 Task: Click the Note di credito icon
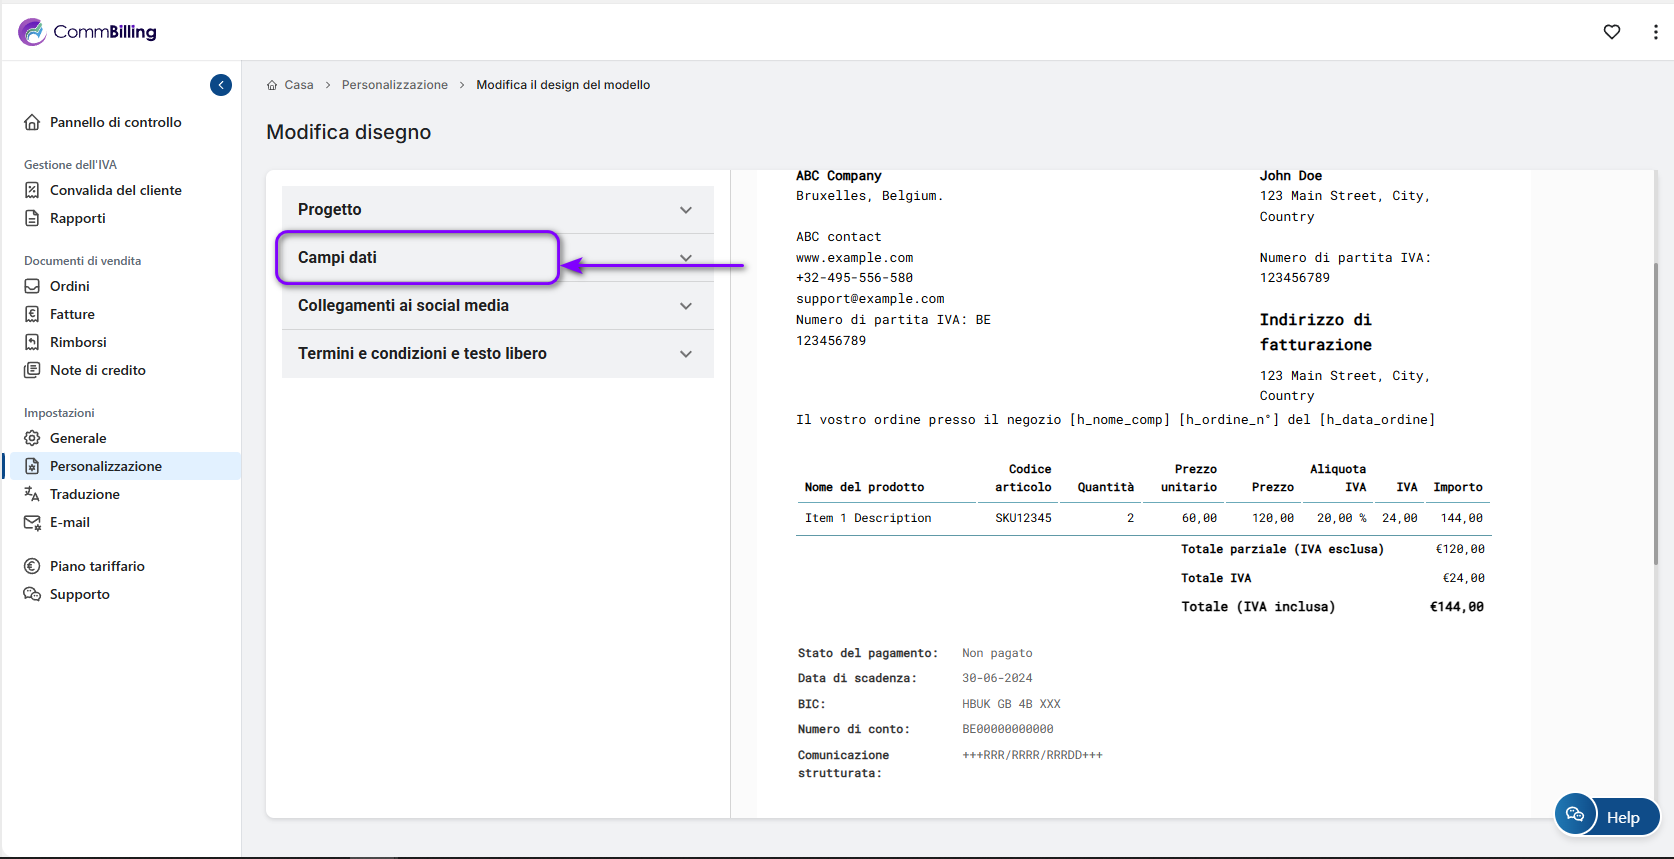click(x=32, y=370)
